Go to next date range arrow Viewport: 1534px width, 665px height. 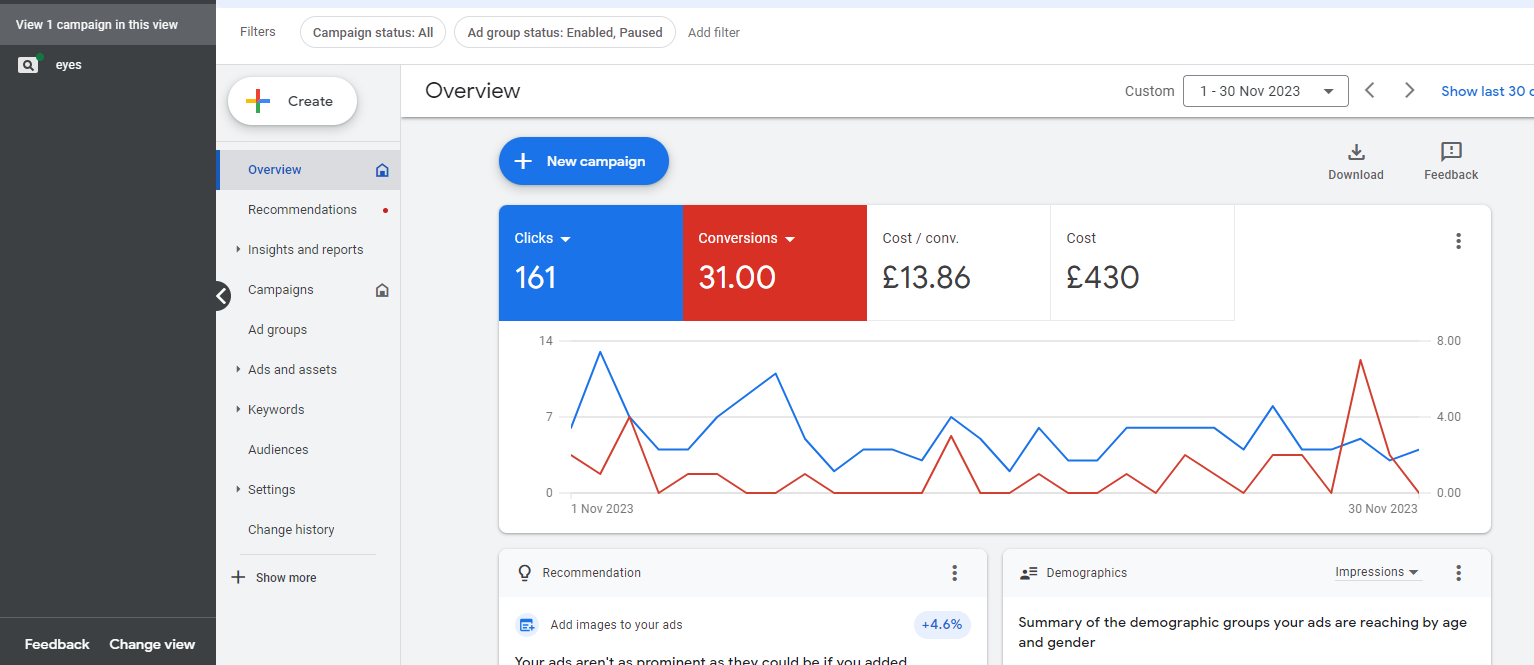click(x=1409, y=91)
